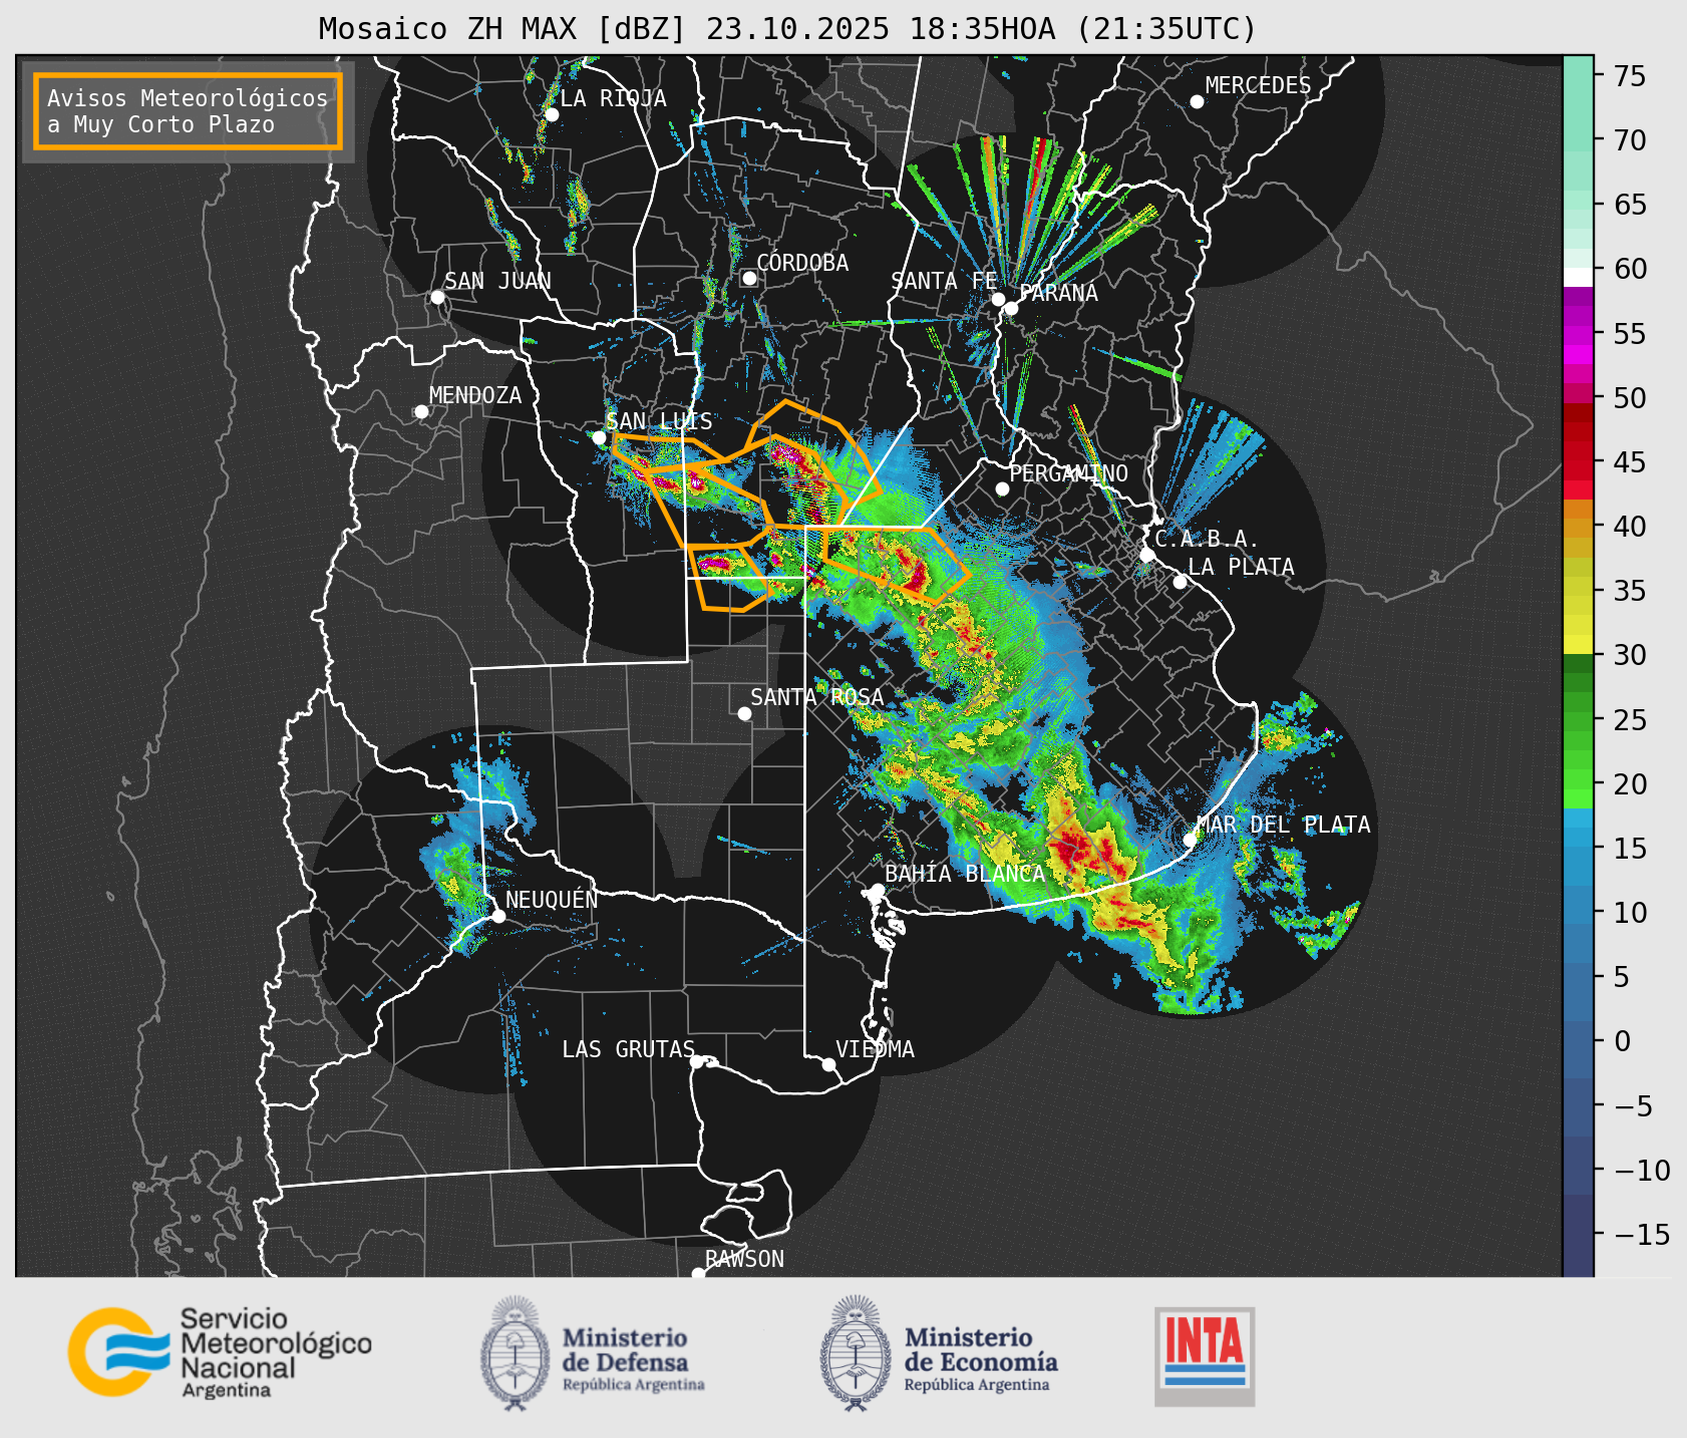The image size is (1687, 1438).
Task: Click the NEUQUÉN city label
Action: click(552, 899)
